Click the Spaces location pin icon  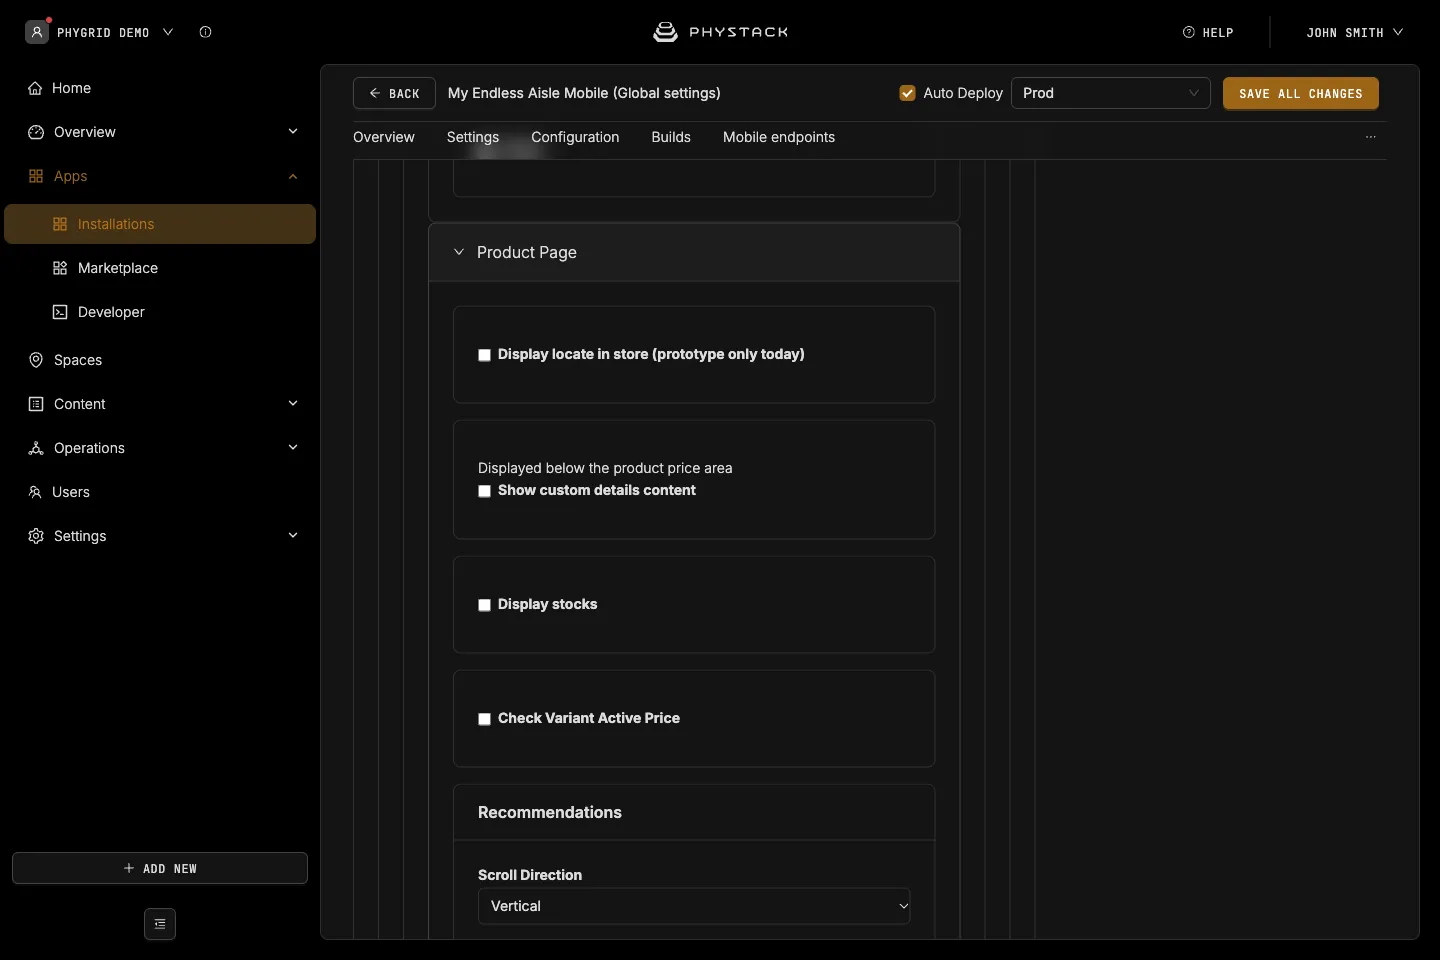pos(36,360)
